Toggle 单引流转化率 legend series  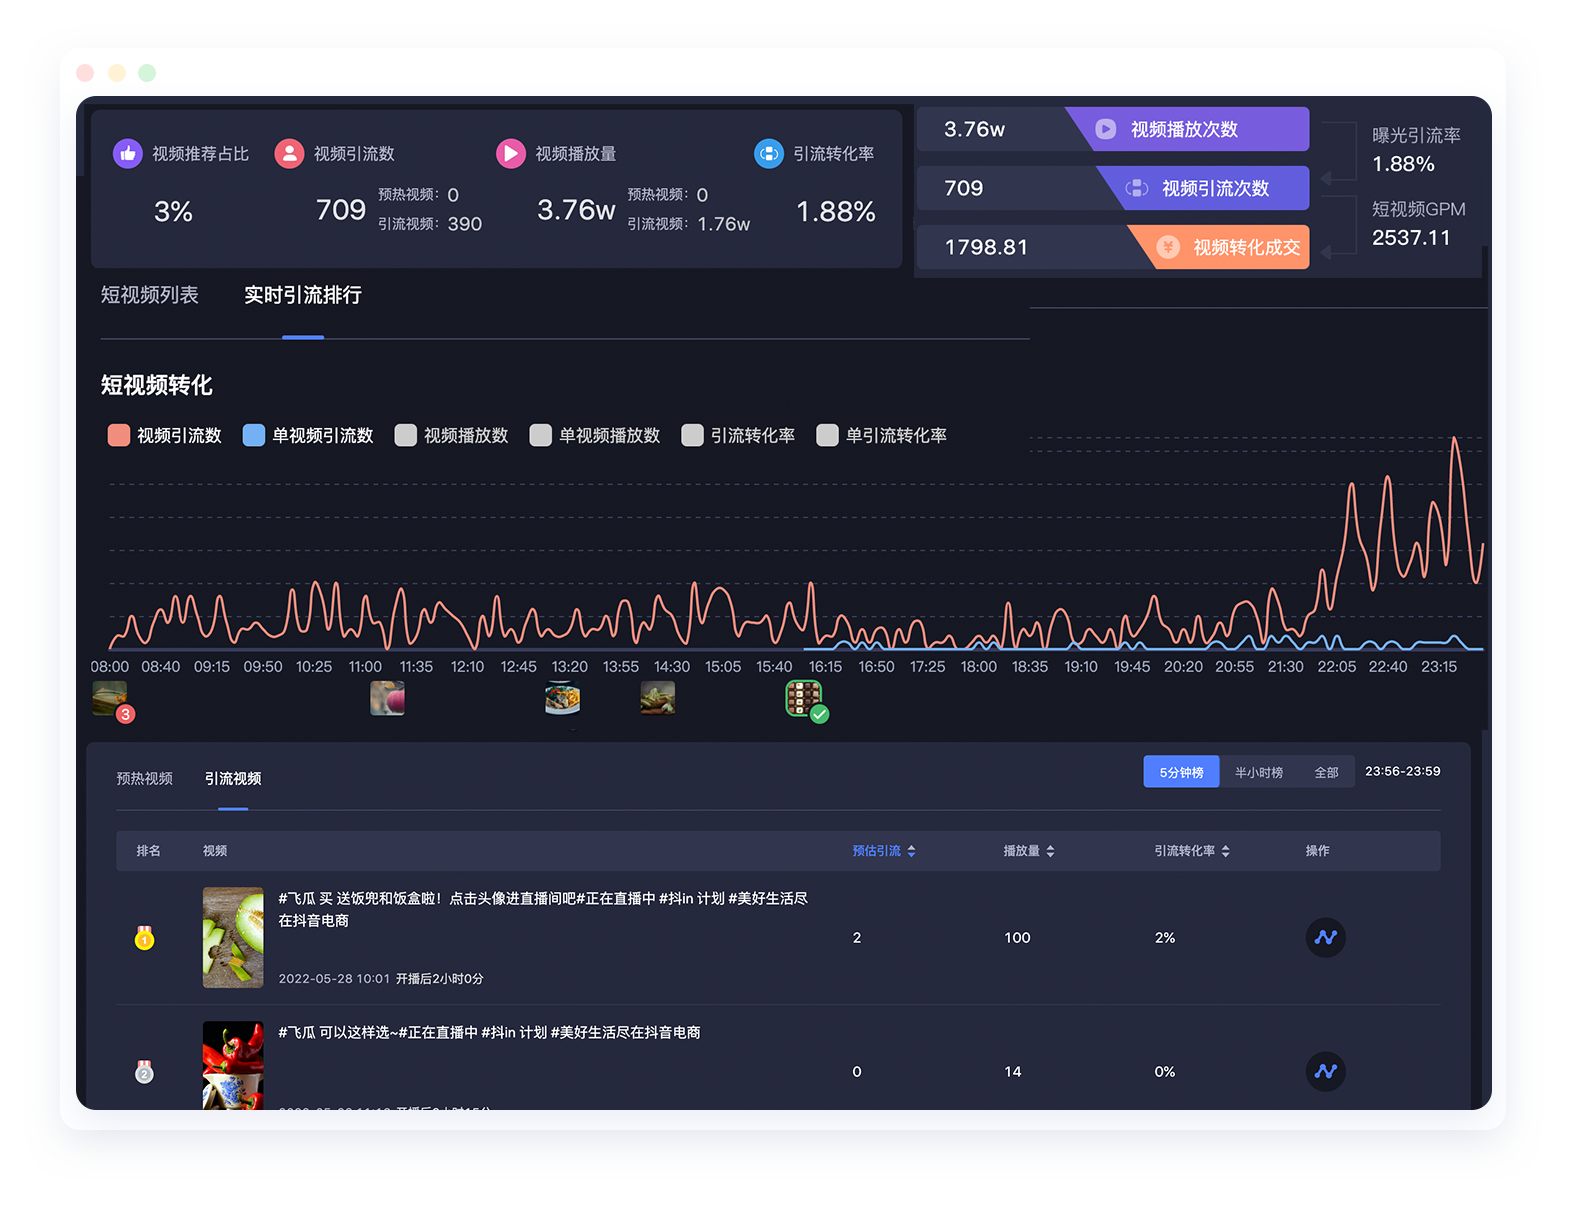pos(882,435)
